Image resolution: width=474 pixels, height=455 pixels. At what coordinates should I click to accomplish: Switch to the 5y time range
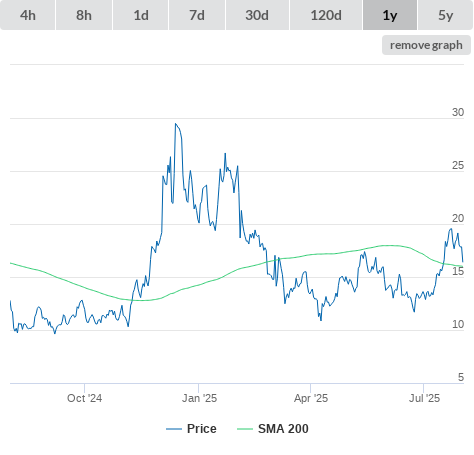(445, 15)
